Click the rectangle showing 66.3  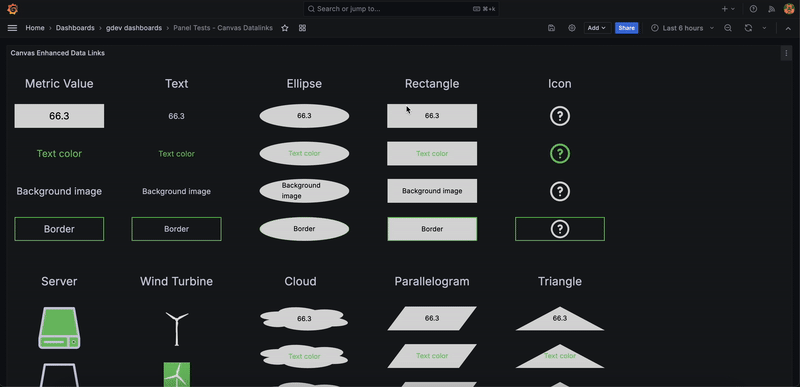coord(432,116)
